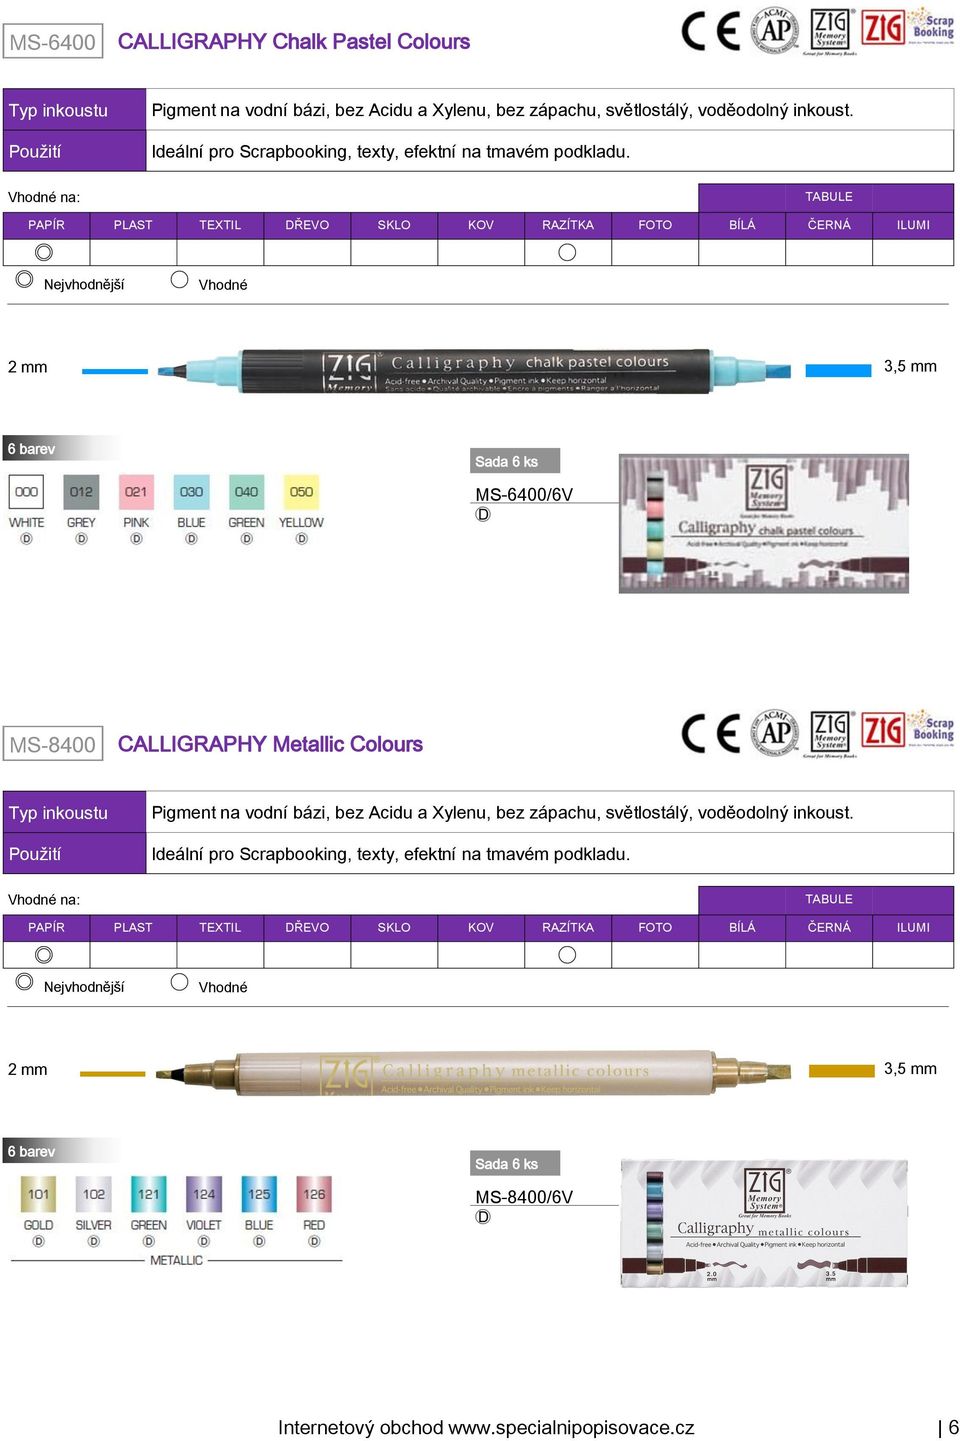Click the chalk pastel calligraphy pen image
The image size is (960, 1441).
[x=473, y=371]
